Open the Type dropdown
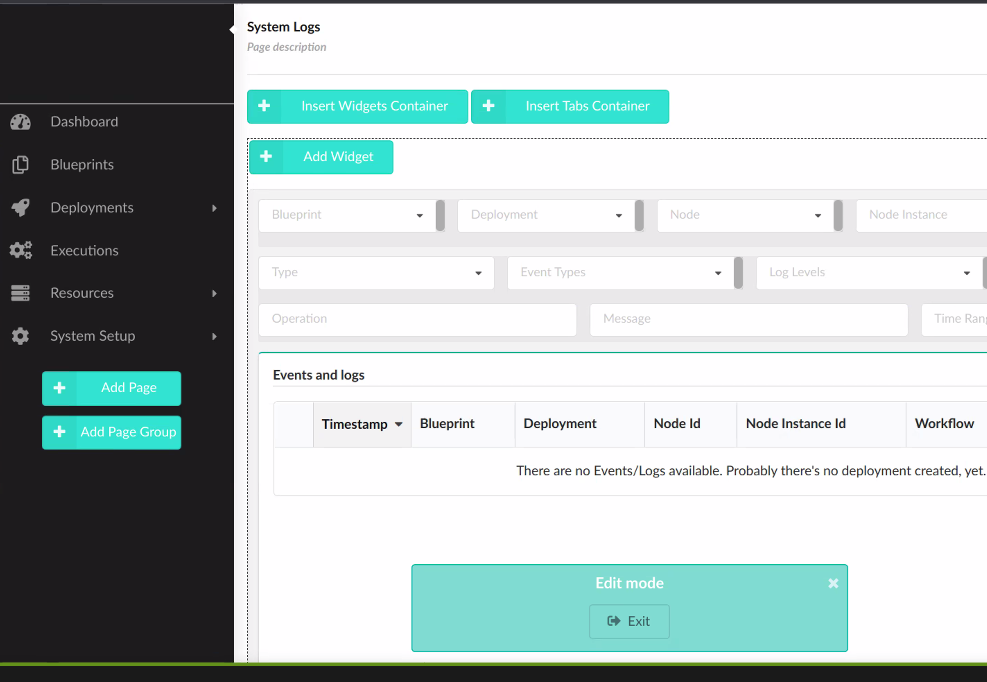Viewport: 987px width, 682px height. 376,273
